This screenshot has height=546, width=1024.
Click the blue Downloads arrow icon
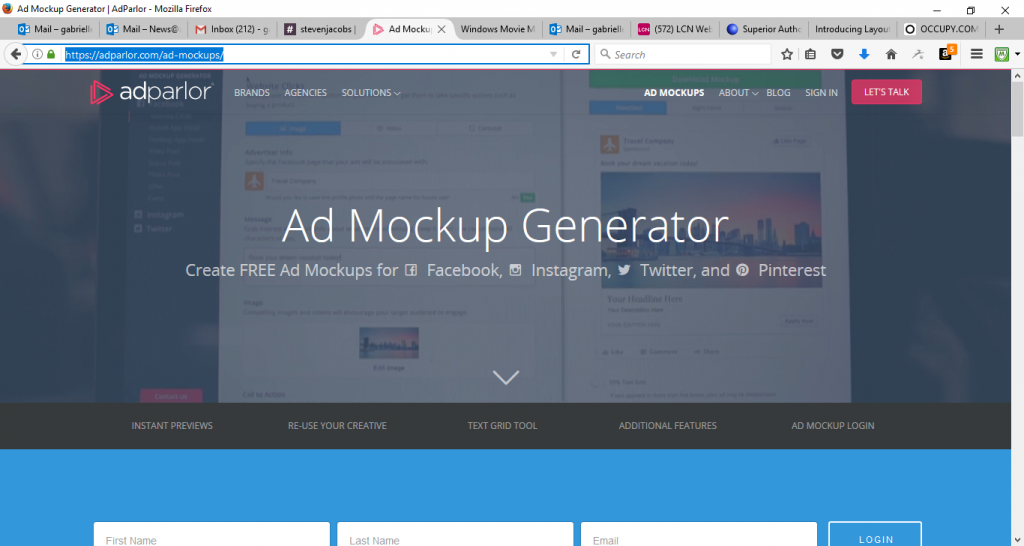(x=864, y=54)
